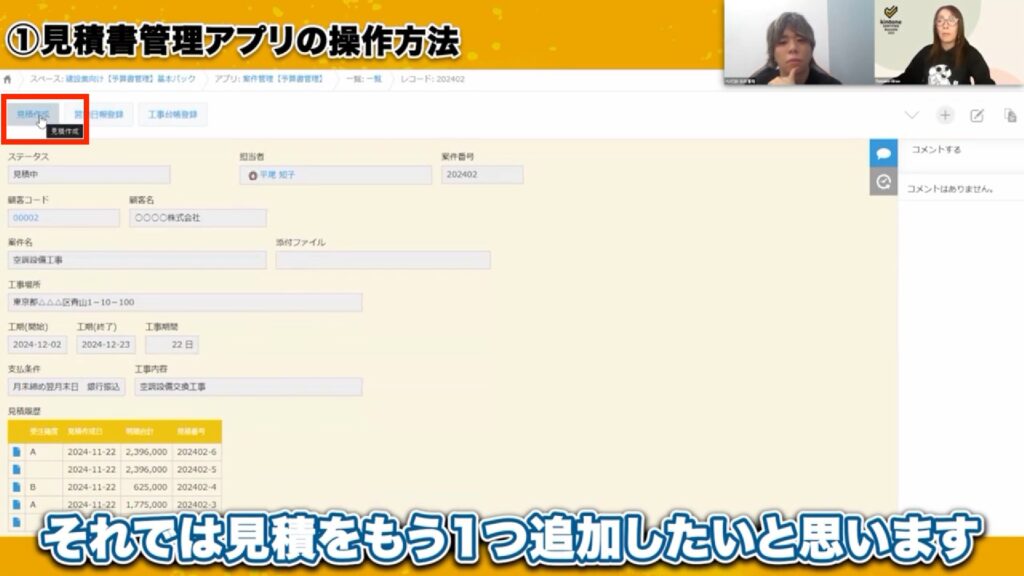Click the address 東京都△△△区青山1-10-100
1024x576 pixels.
tap(185, 302)
